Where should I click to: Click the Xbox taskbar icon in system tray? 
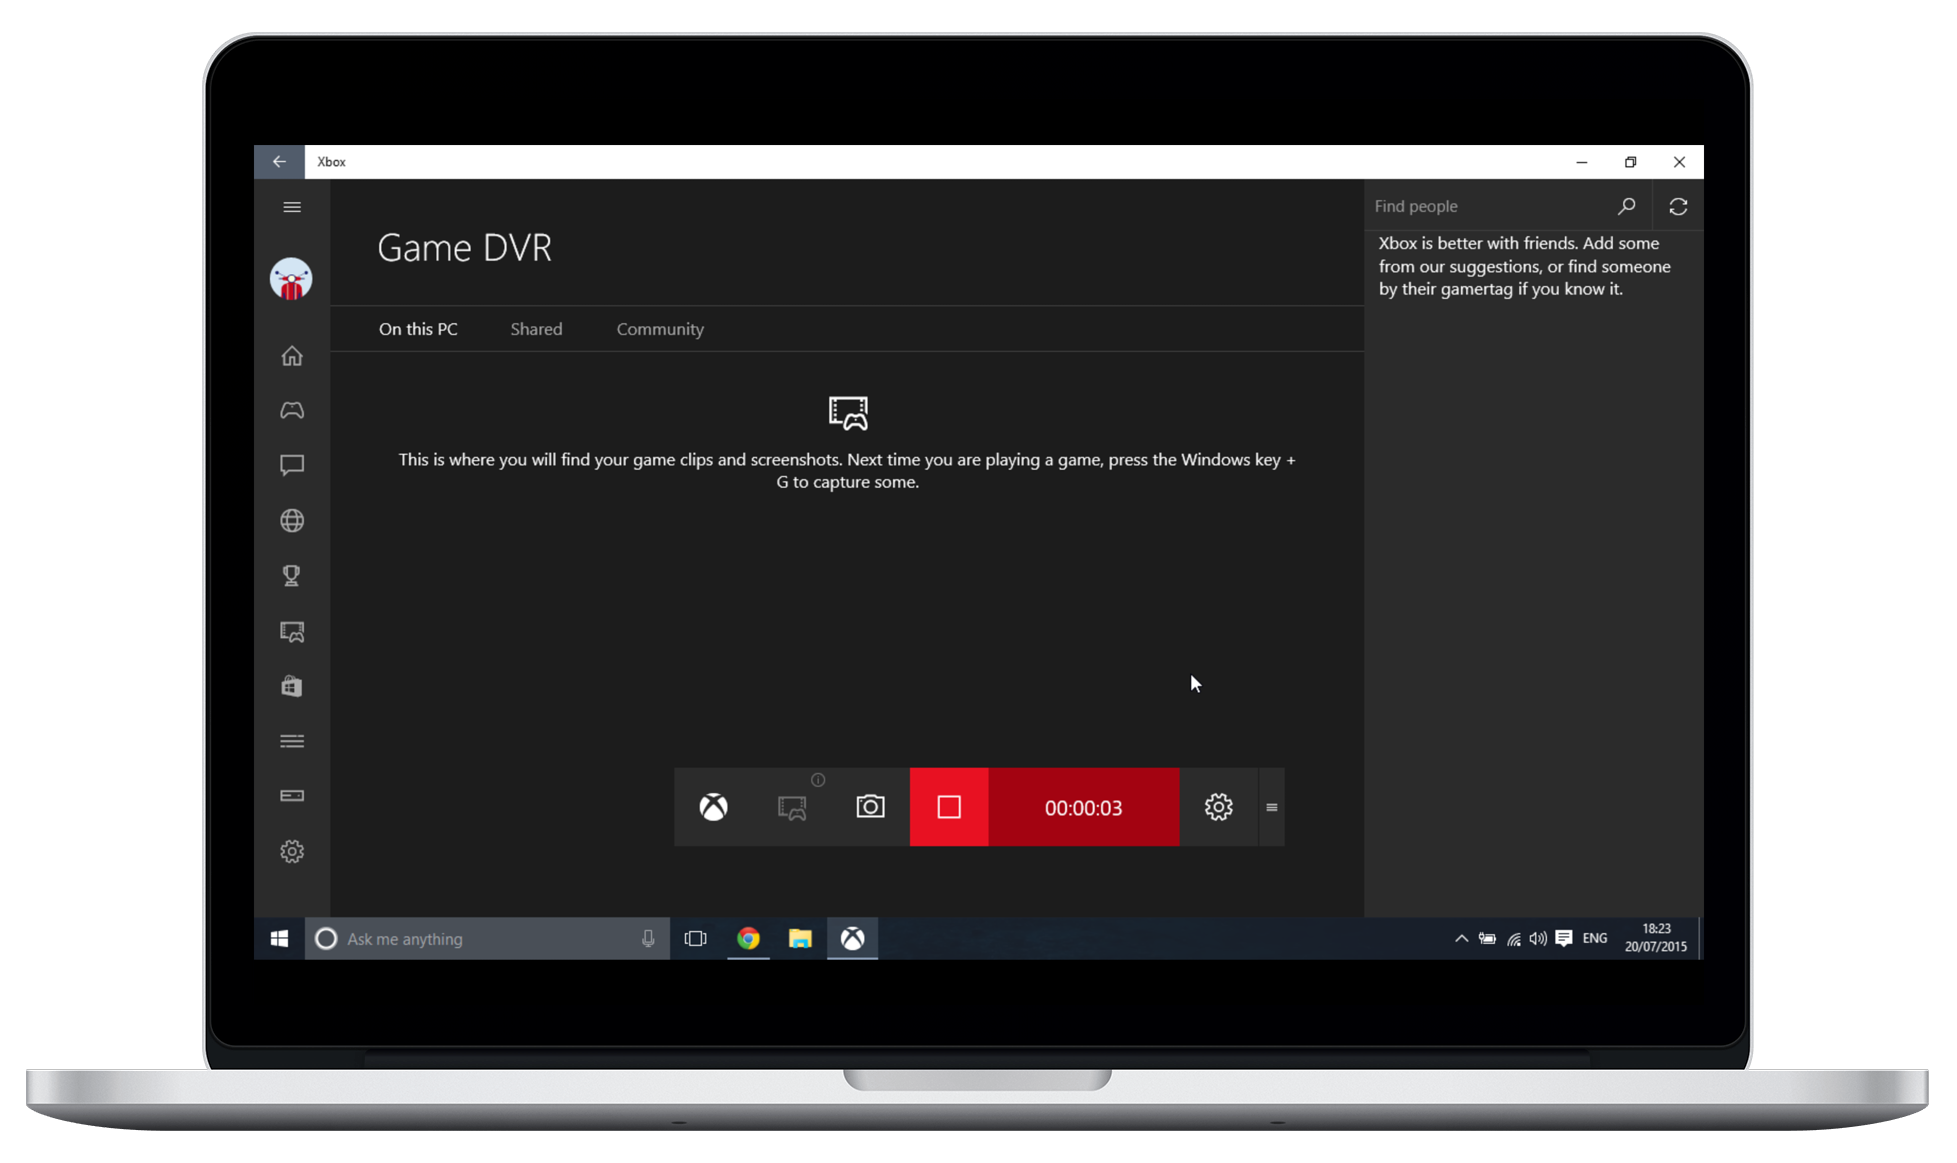853,939
